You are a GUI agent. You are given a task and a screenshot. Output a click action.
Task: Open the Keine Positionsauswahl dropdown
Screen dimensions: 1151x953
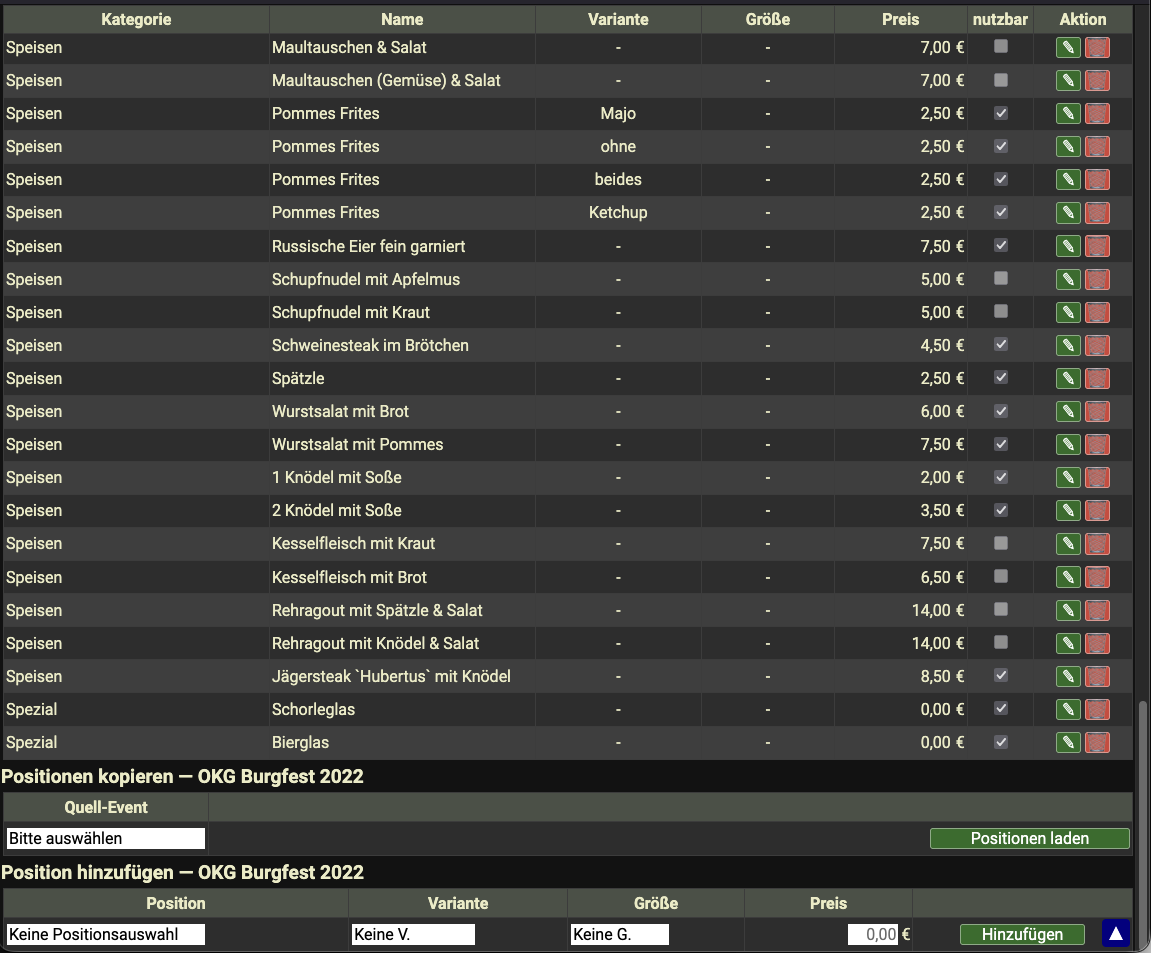105,934
